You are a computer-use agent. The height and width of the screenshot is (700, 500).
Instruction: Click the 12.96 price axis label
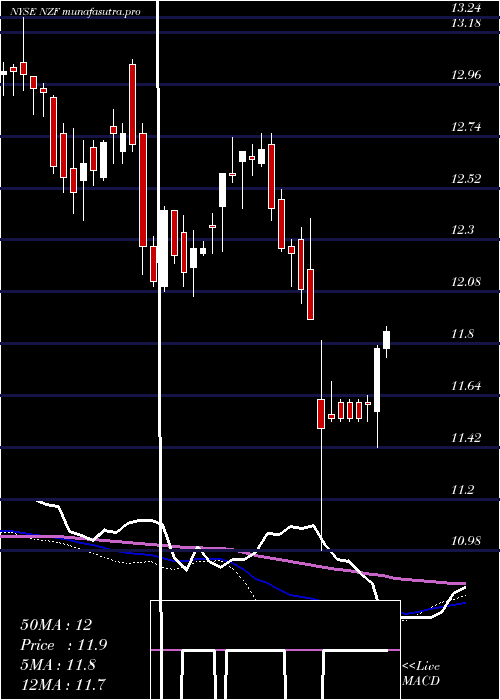pyautogui.click(x=466, y=75)
